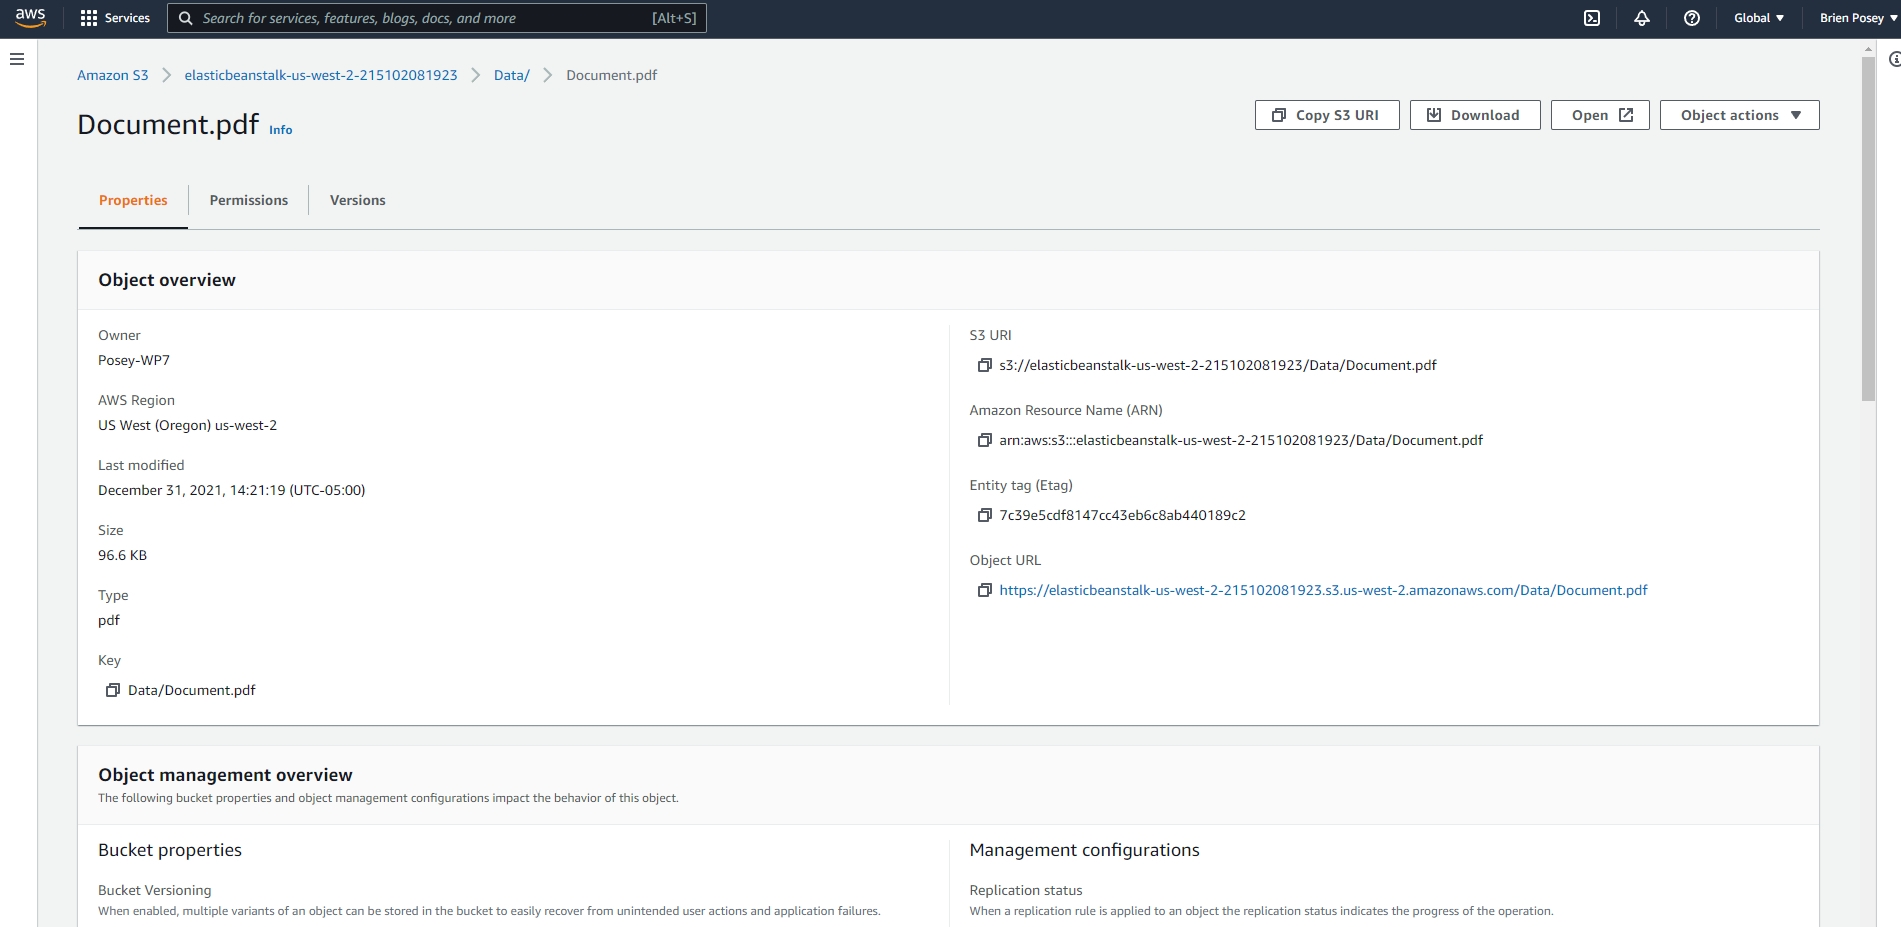Navigate to the Data/ breadcrumb
Viewport: 1901px width, 927px height.
(511, 75)
